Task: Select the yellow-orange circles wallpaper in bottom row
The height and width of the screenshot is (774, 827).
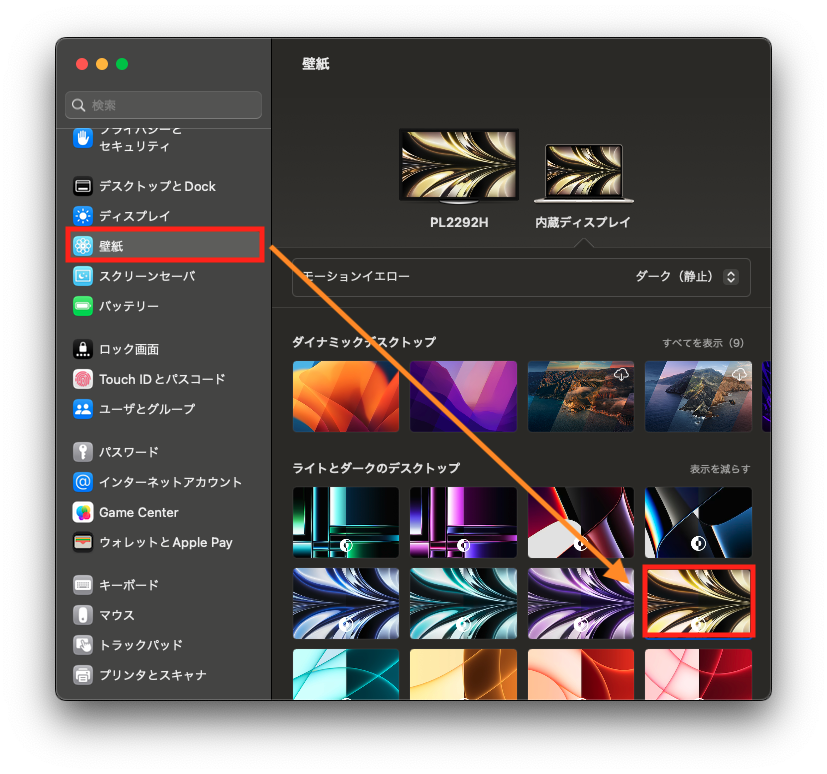Action: 463,674
